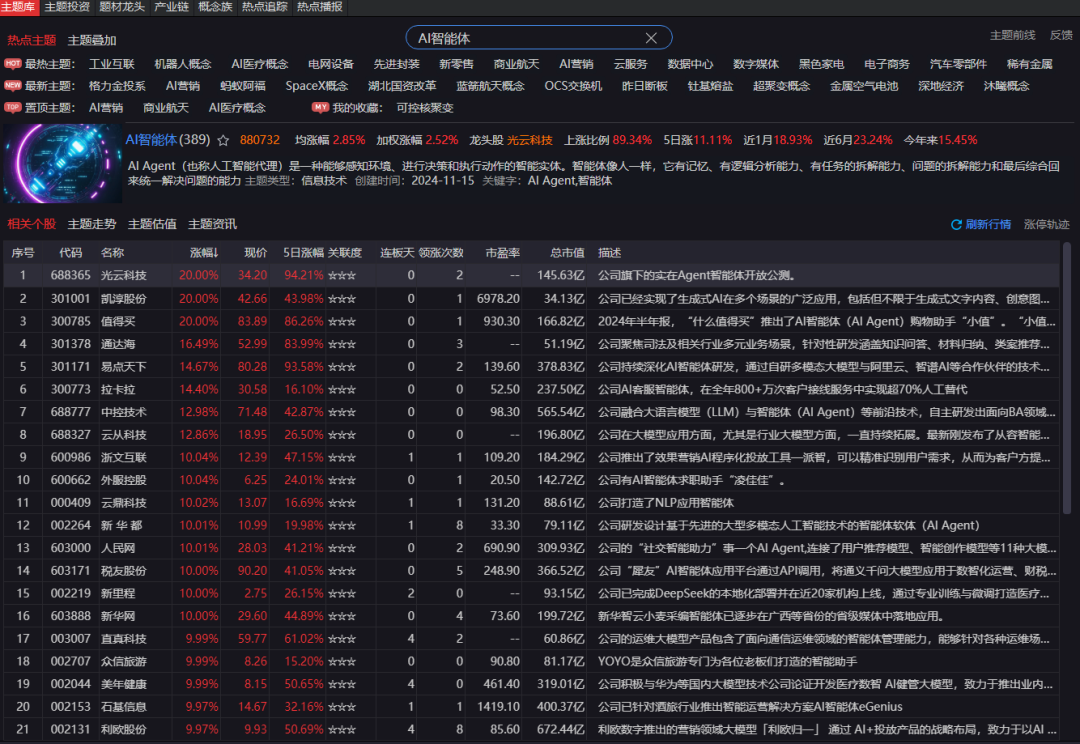Open the 热点追踪 tab
Screen dimensions: 1080x744
click(264, 7)
